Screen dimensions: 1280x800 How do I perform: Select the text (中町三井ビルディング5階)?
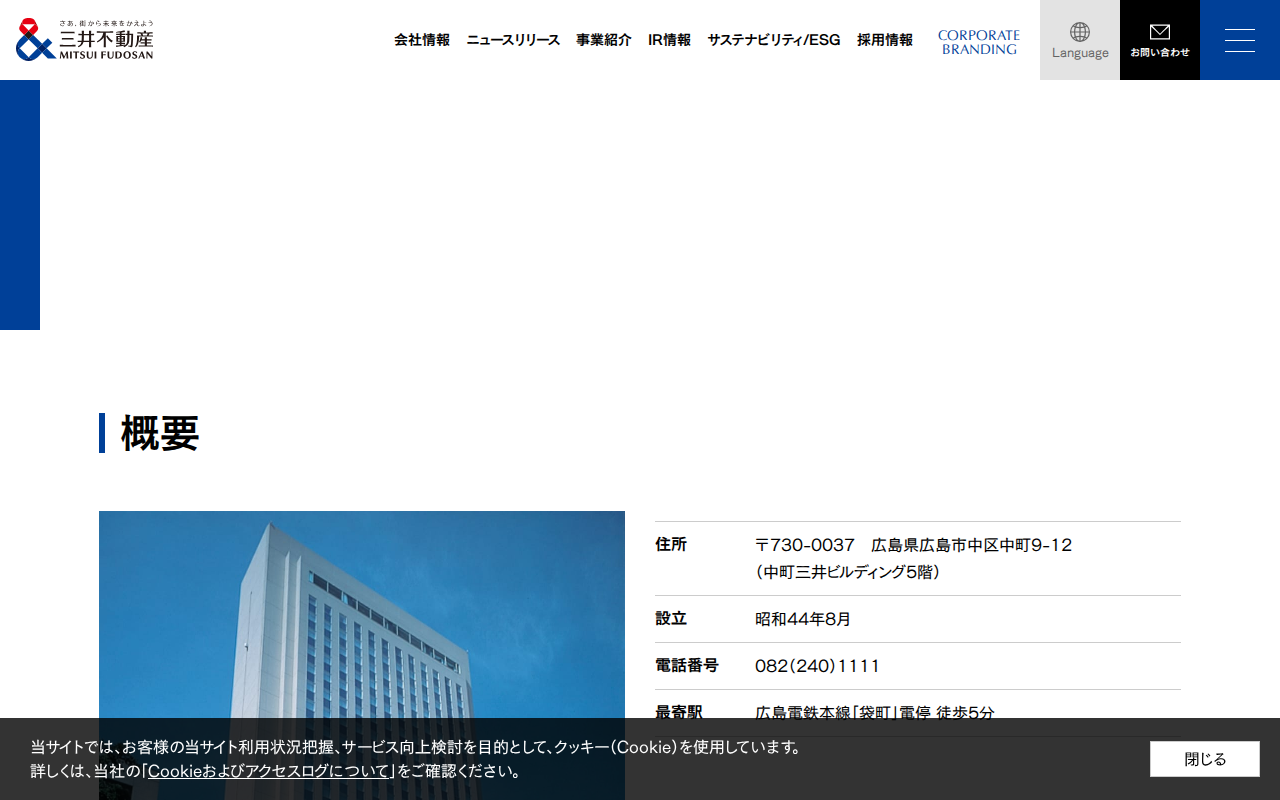pyautogui.click(x=848, y=572)
